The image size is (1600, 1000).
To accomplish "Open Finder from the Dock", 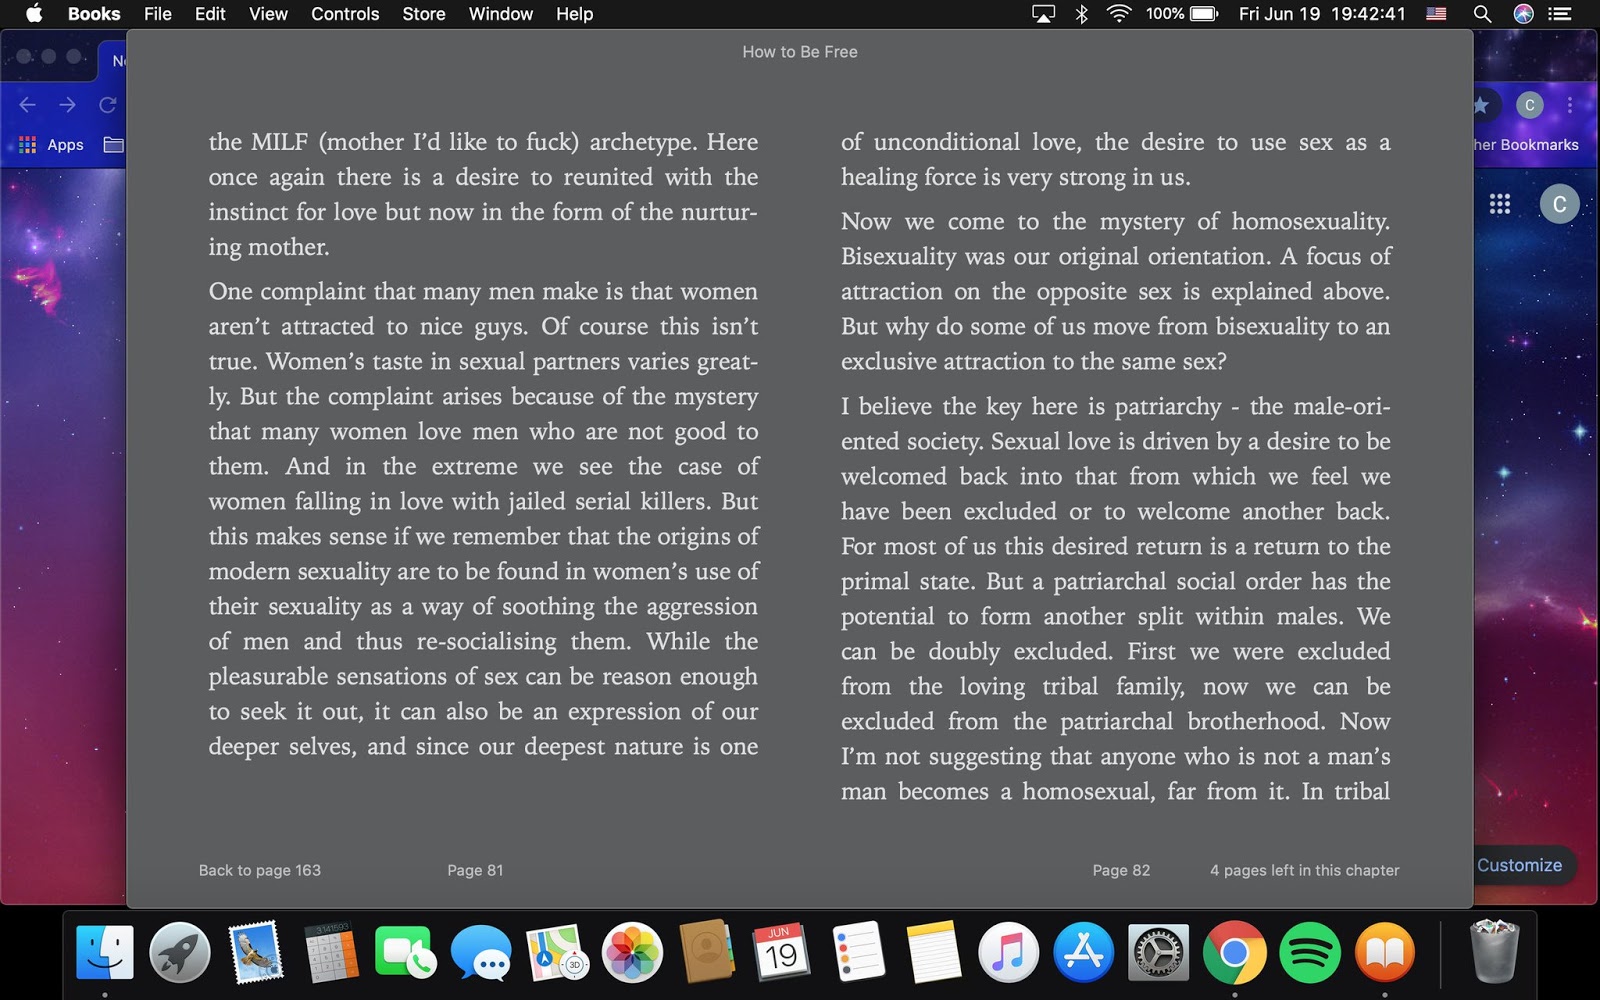I will coord(105,952).
